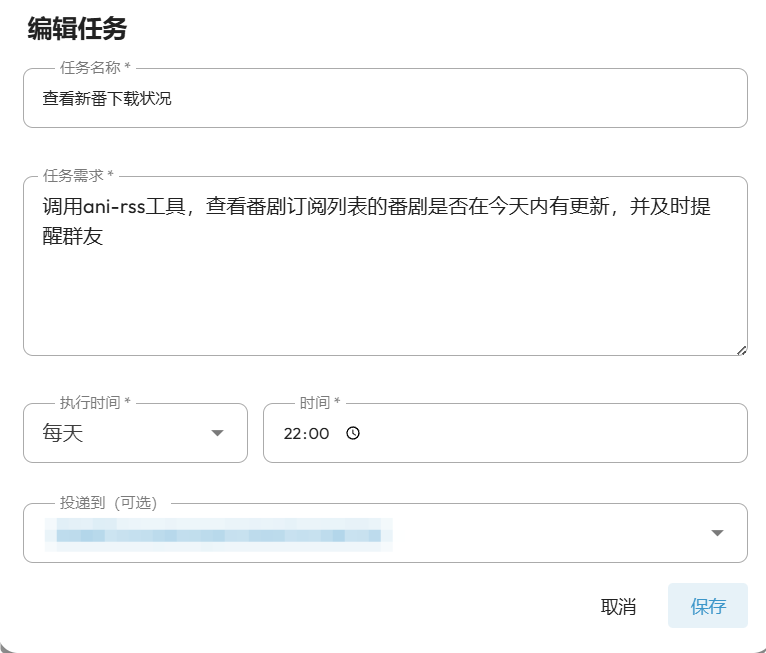Click the dropdown arrow next to 每天
This screenshot has width=766, height=653.
(217, 433)
